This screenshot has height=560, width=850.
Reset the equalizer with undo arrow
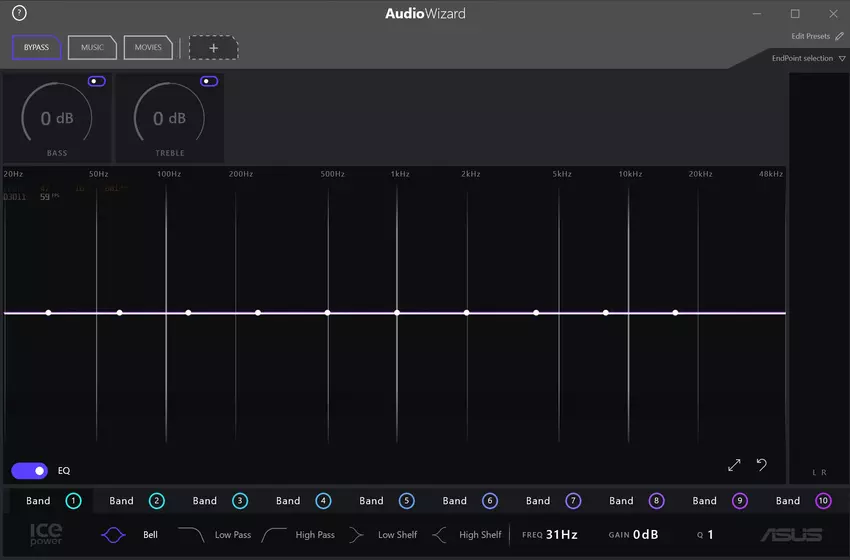pos(761,465)
